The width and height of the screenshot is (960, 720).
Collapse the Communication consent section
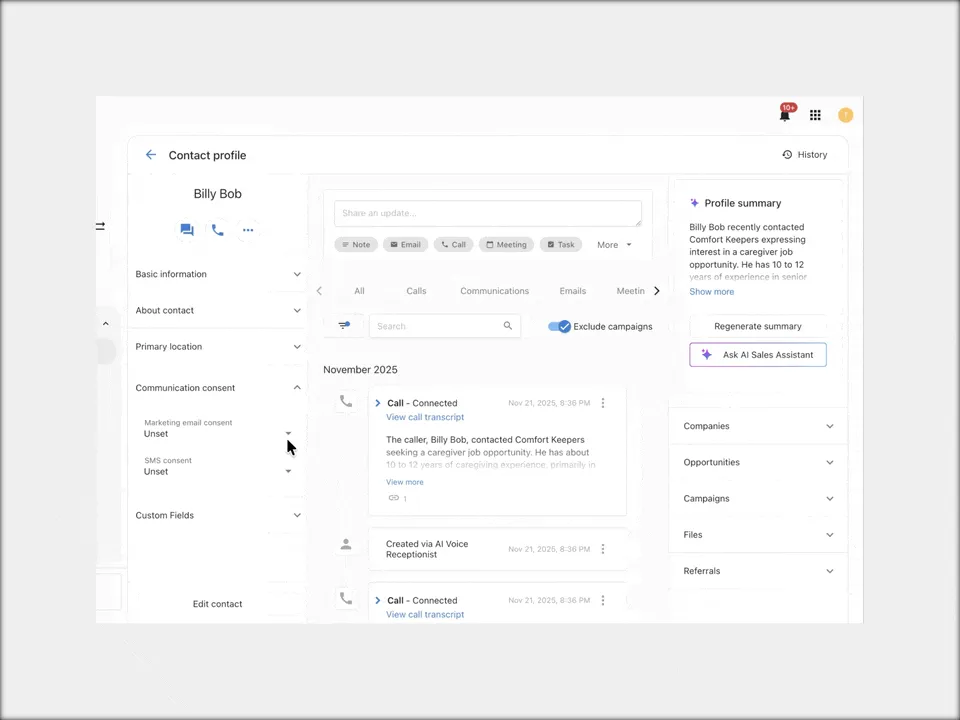pyautogui.click(x=217, y=388)
